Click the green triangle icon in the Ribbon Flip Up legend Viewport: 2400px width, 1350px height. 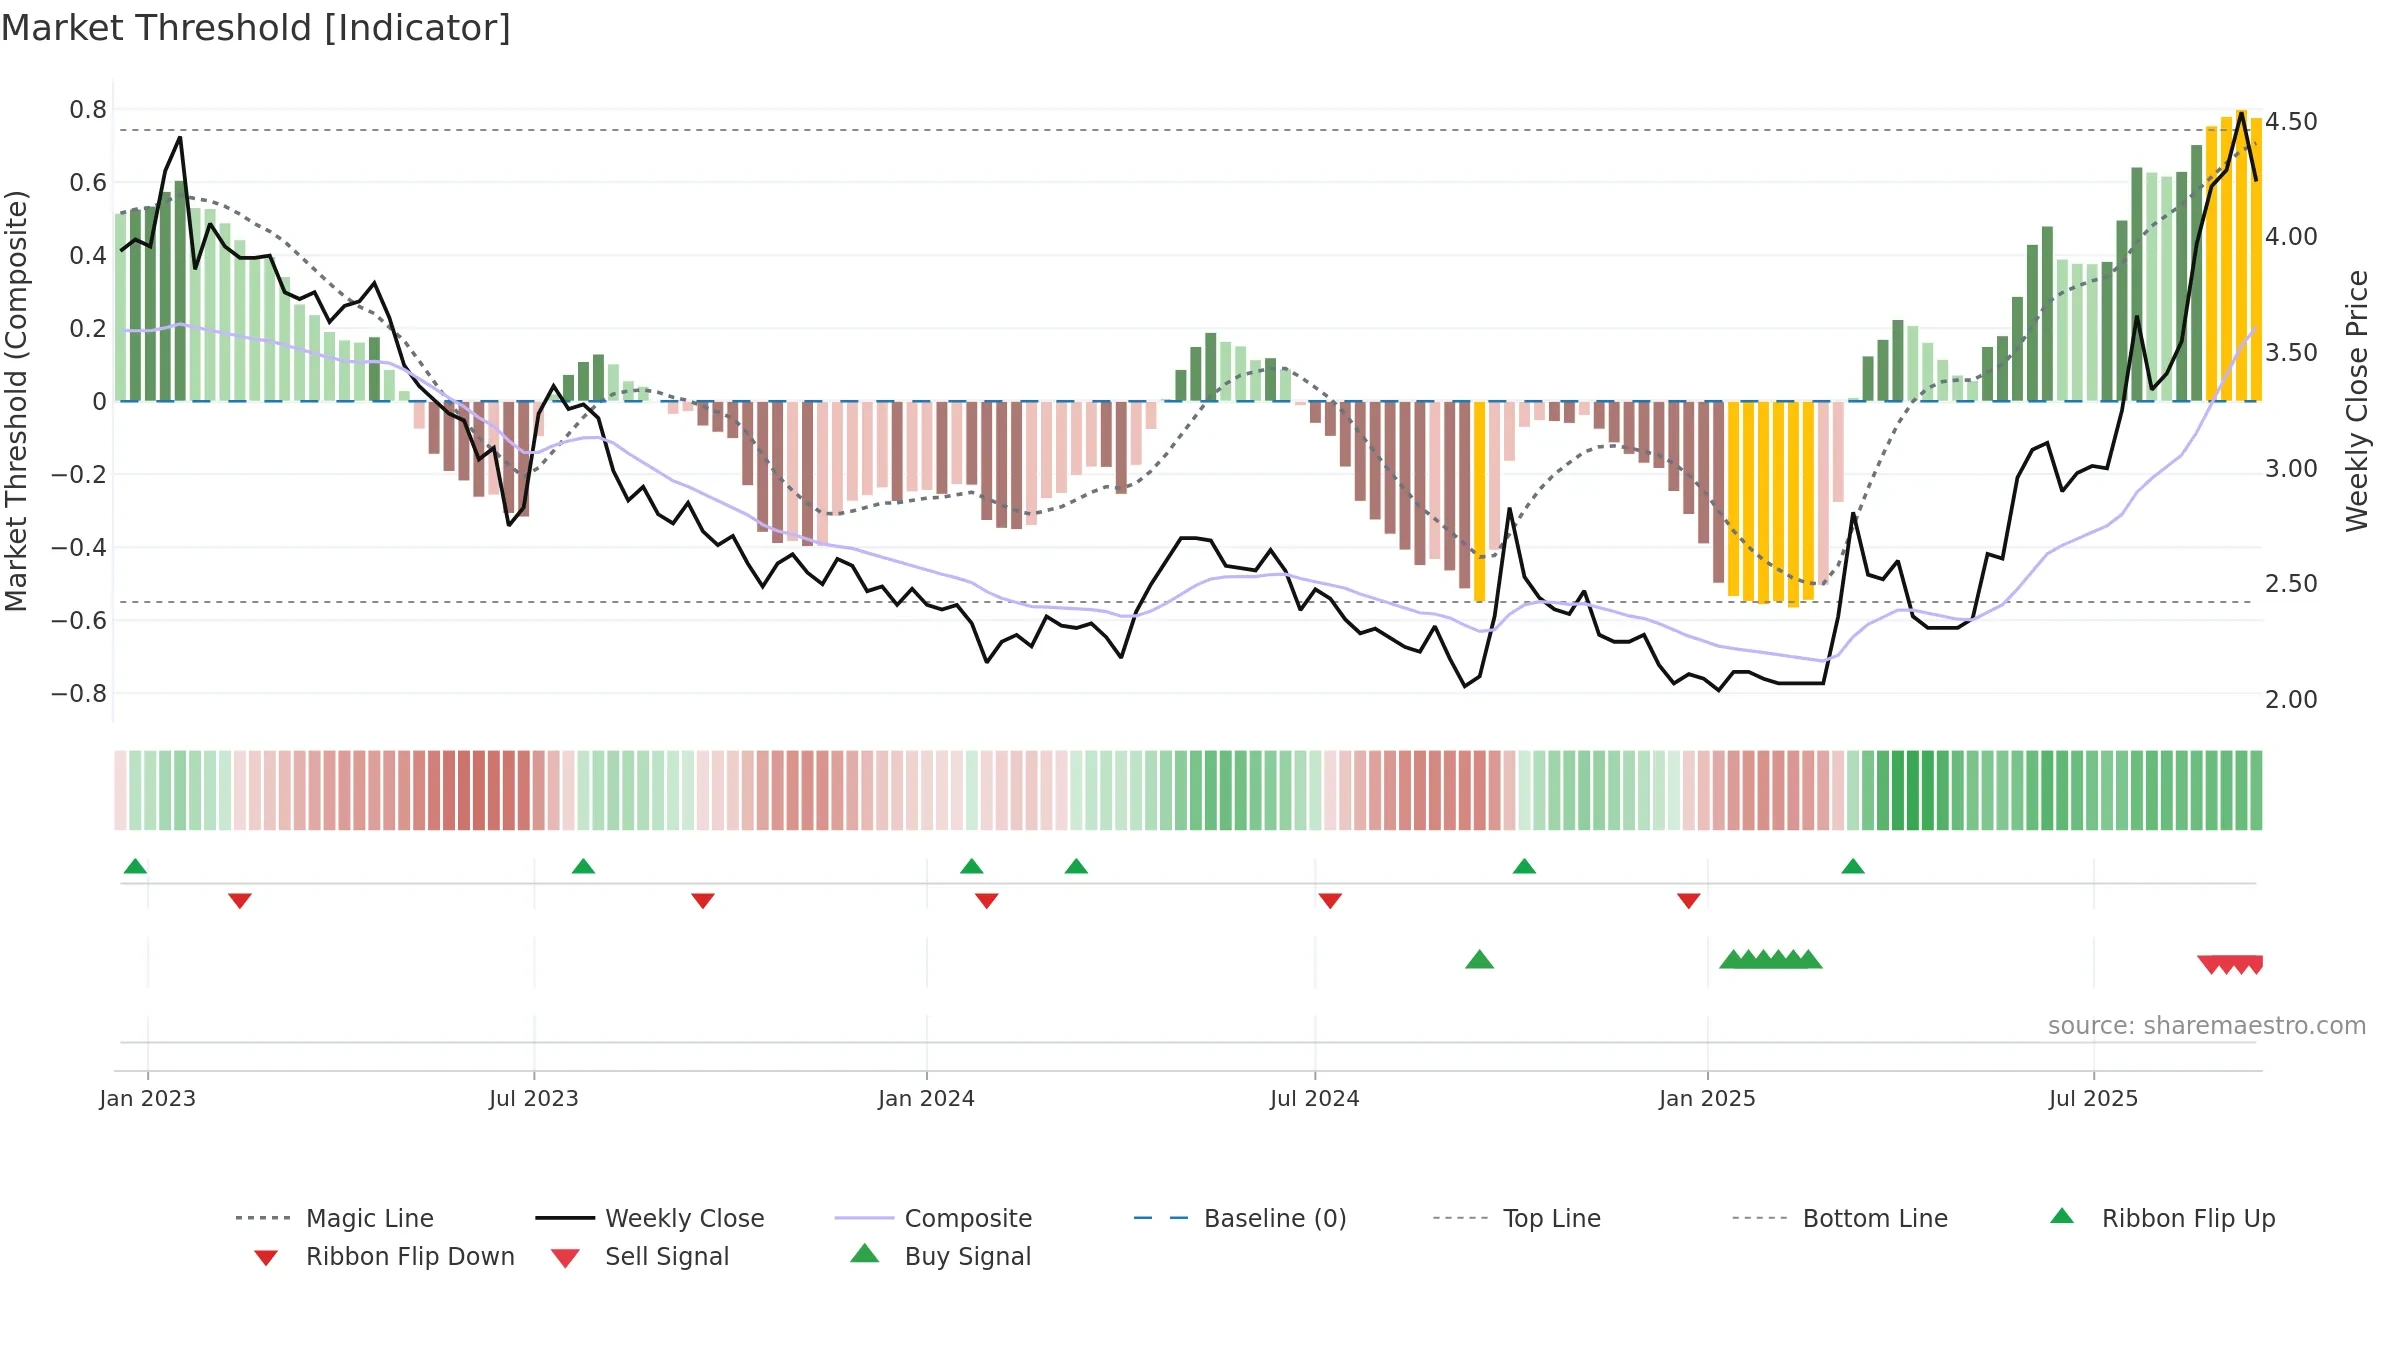coord(2062,1216)
